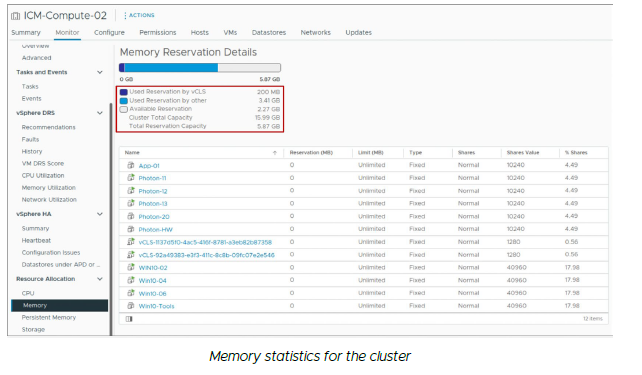642x375 pixels.
Task: Open the column chooser icon below table
Action: point(129,319)
